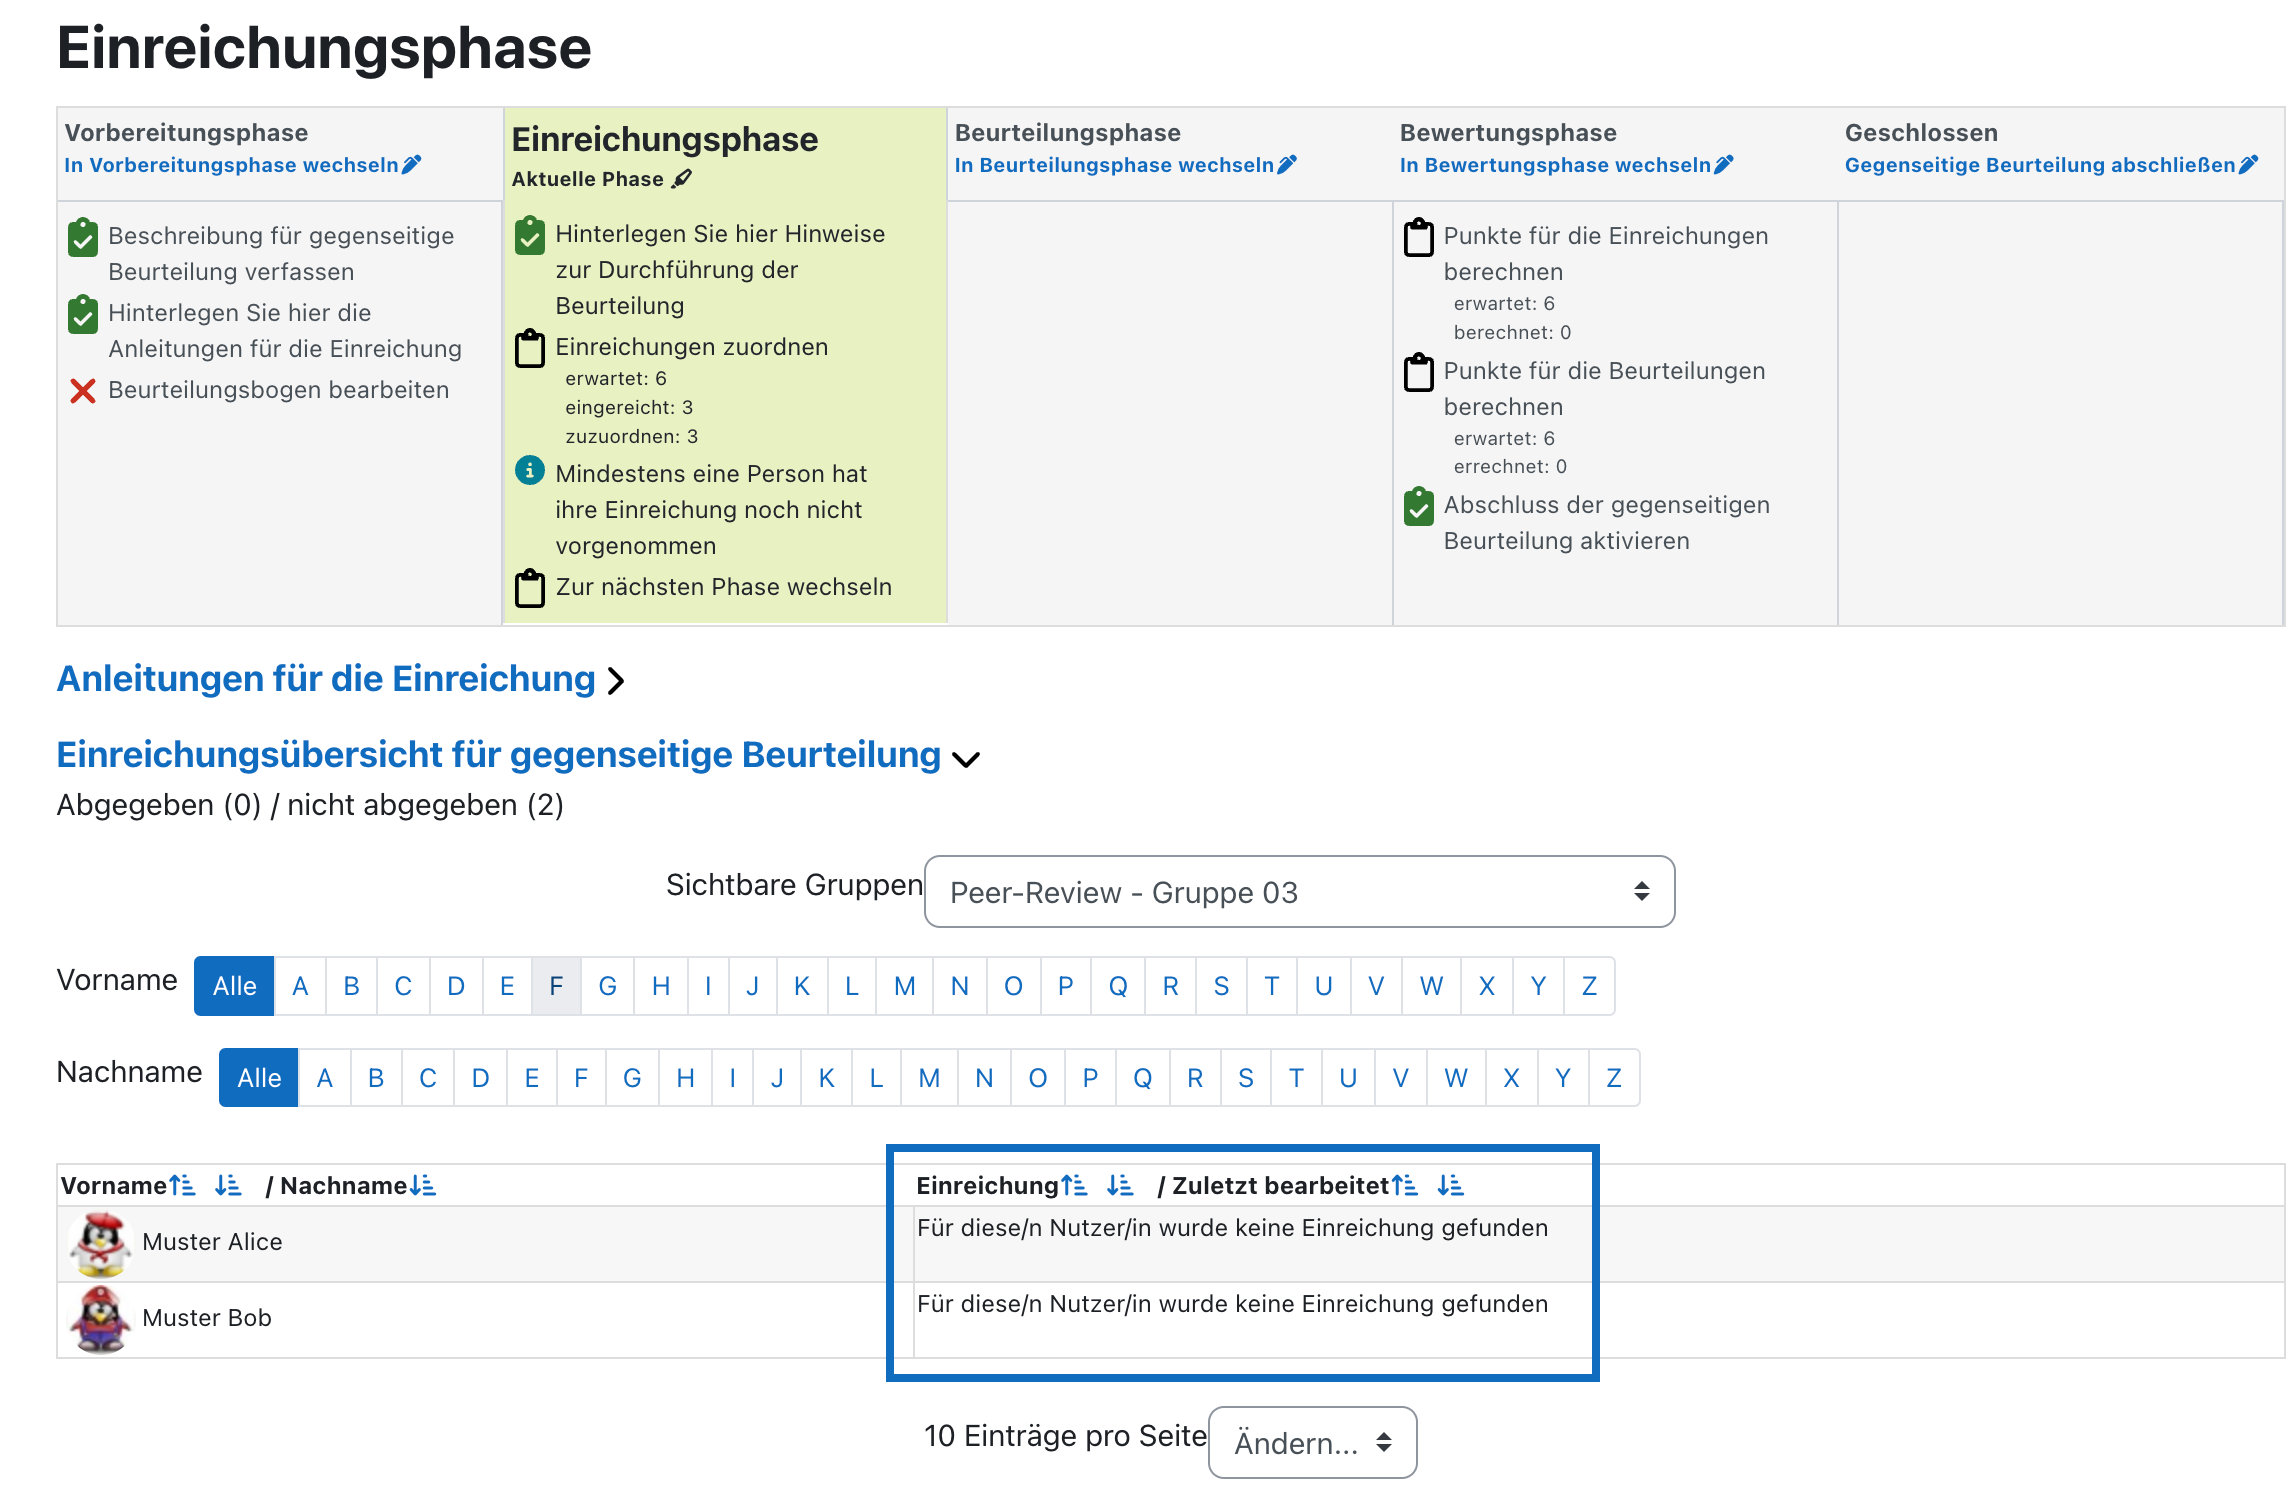Click the info icon about missing submissions
Screen dimensions: 2292x1502
pos(530,470)
